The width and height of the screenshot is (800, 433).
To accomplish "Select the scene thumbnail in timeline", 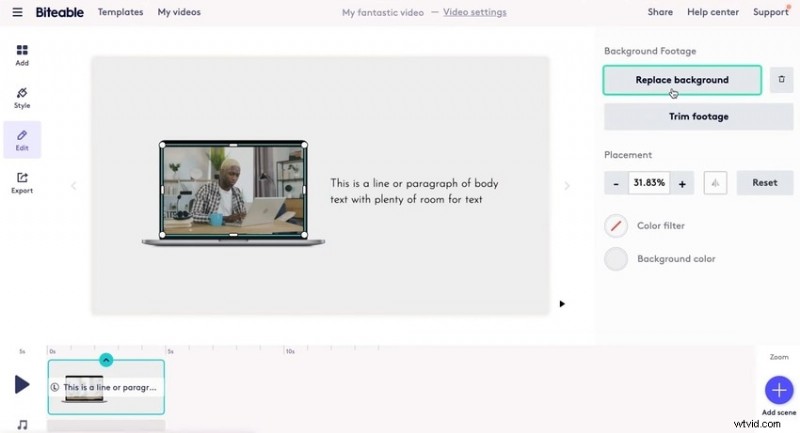I will [x=106, y=387].
